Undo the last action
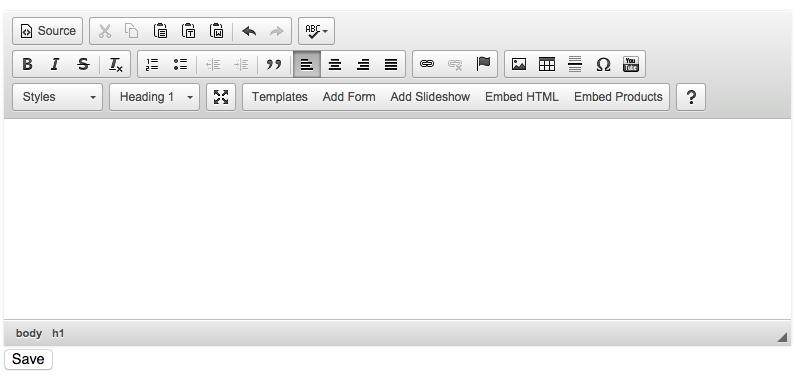 249,31
